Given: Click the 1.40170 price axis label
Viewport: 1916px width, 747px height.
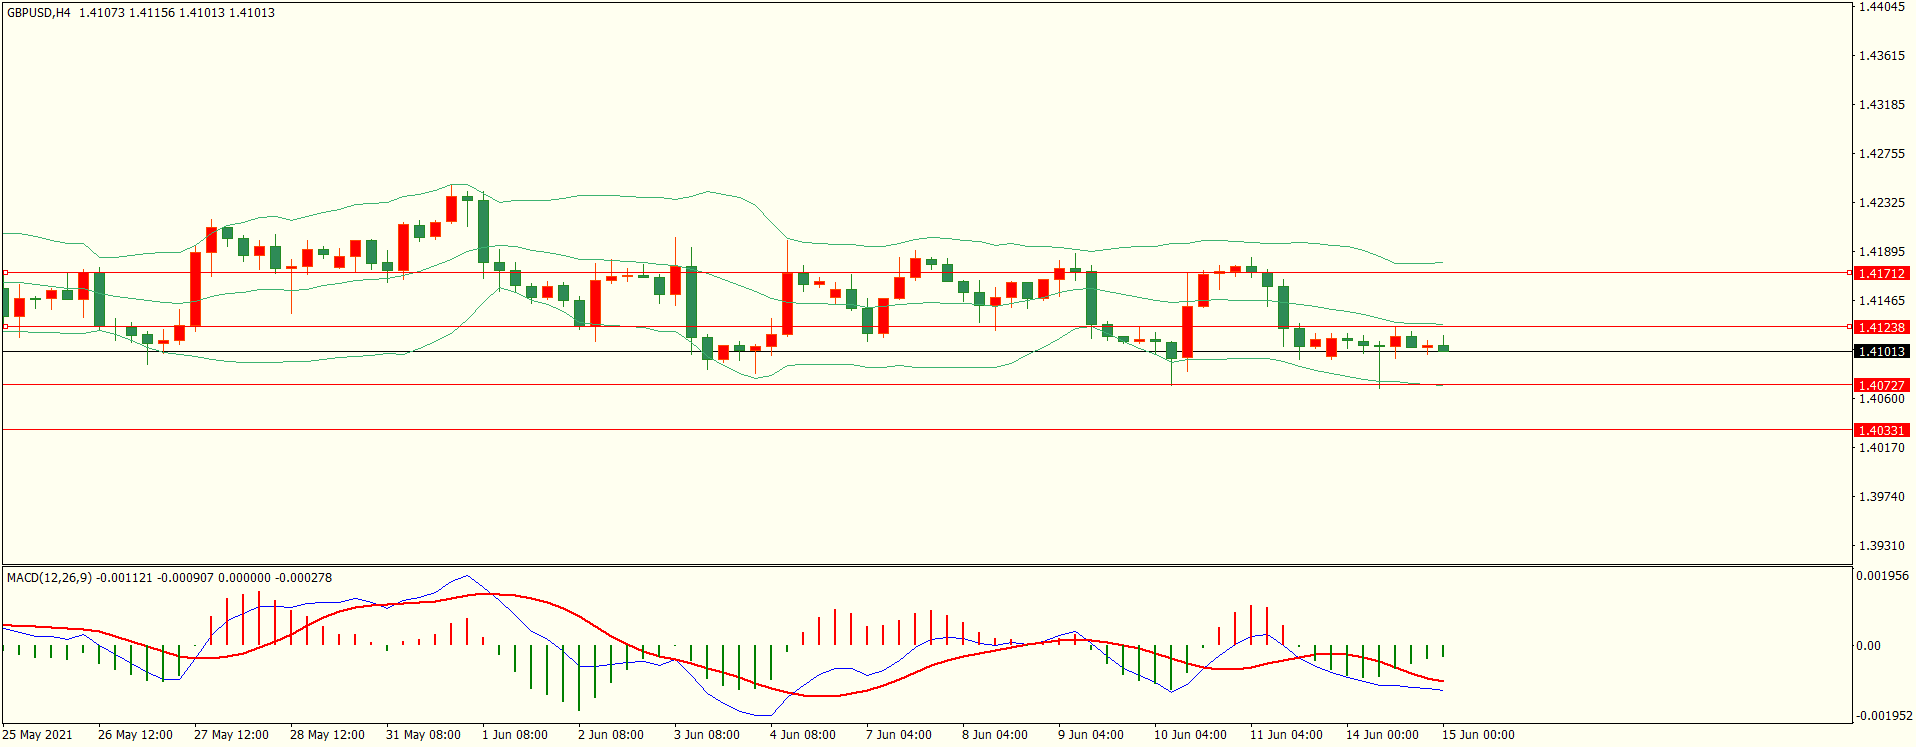Looking at the screenshot, I should coord(1881,448).
